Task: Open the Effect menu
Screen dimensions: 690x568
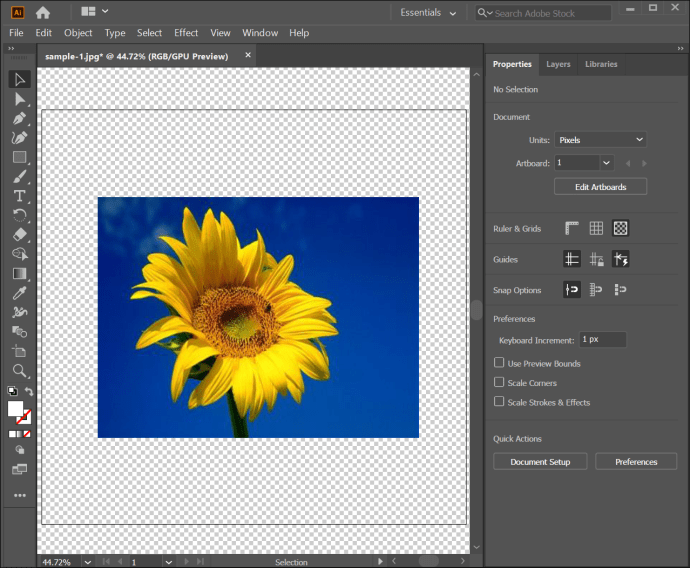Action: [186, 33]
